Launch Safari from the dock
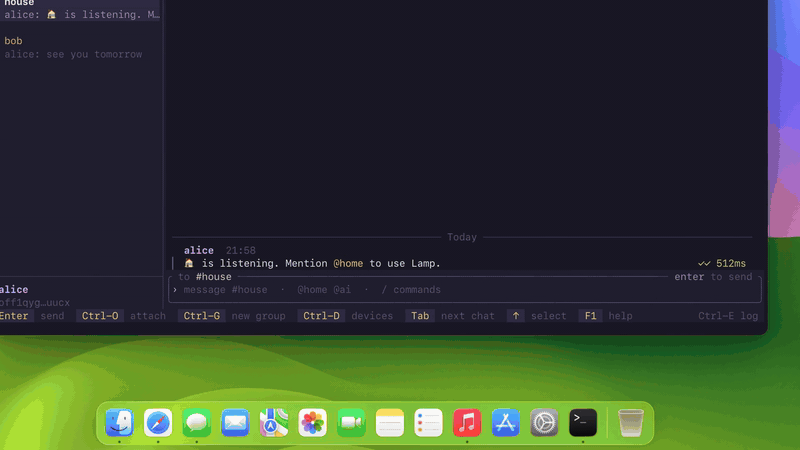Screen dimensions: 800x450 158,422
